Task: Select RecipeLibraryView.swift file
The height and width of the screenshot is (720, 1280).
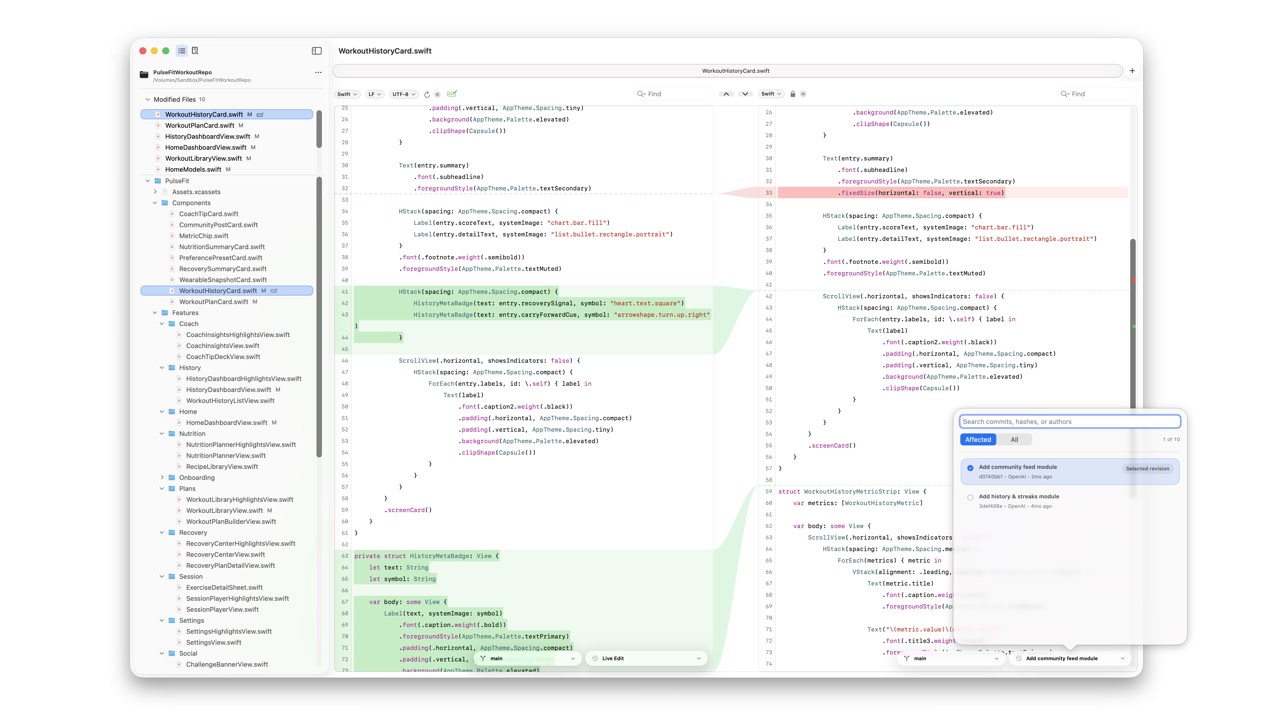Action: click(223, 467)
